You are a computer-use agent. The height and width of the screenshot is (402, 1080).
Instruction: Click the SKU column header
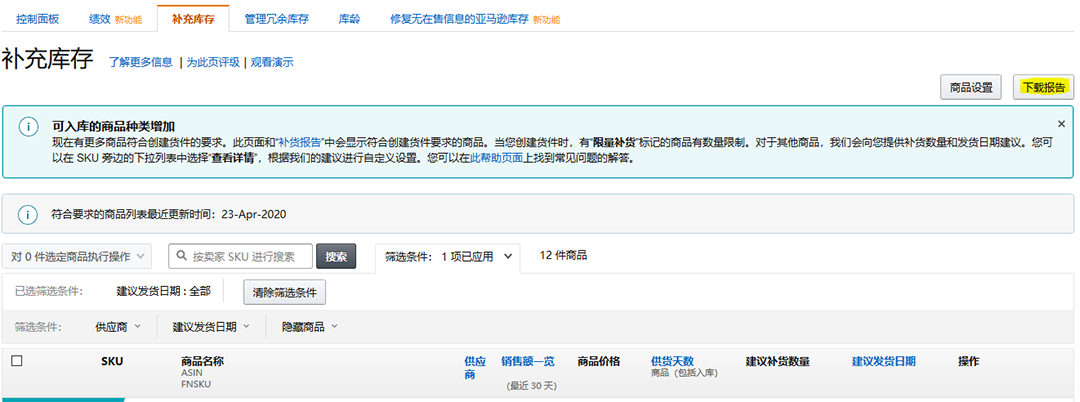coord(112,361)
